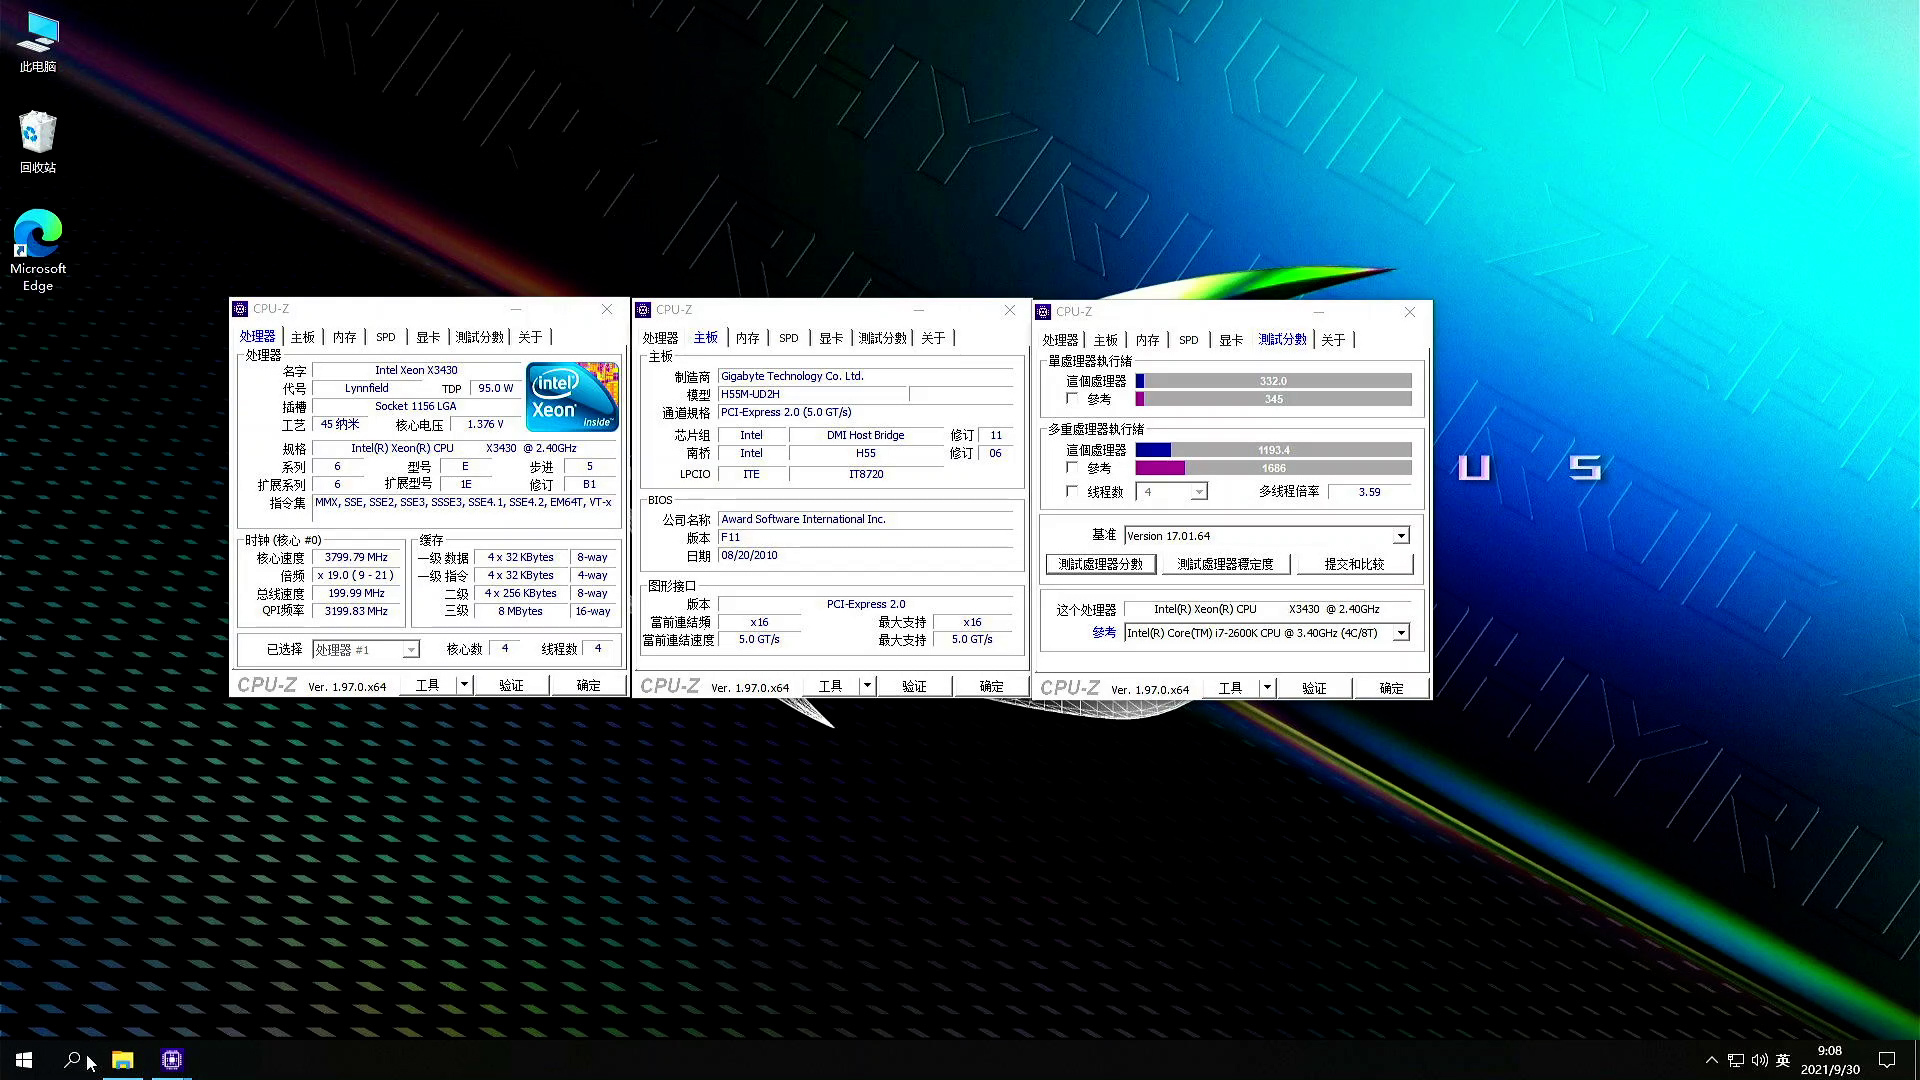The image size is (1920, 1080).
Task: Expand tools arrow in processor window
Action: 464,685
